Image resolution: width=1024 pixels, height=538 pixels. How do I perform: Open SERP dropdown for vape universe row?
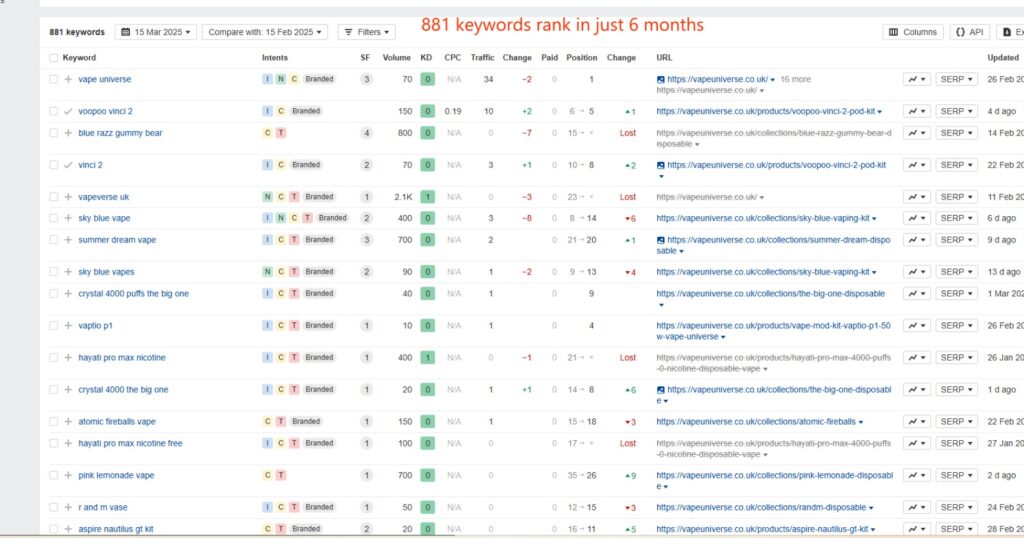pos(956,79)
